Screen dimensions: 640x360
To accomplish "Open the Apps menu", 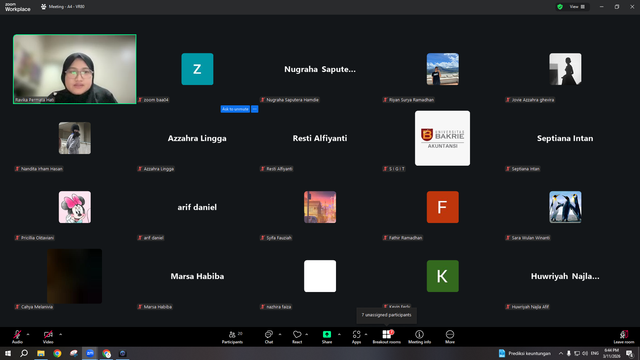I will [356, 337].
